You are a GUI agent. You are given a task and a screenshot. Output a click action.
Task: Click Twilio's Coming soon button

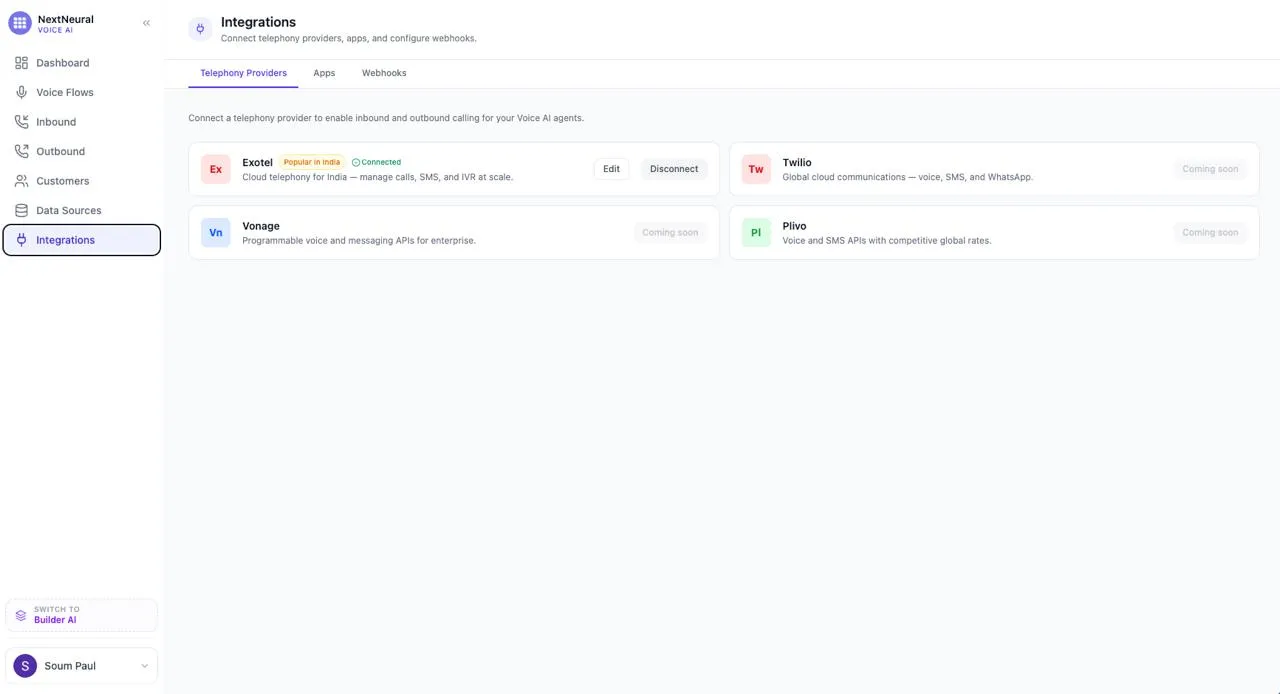tap(1210, 169)
